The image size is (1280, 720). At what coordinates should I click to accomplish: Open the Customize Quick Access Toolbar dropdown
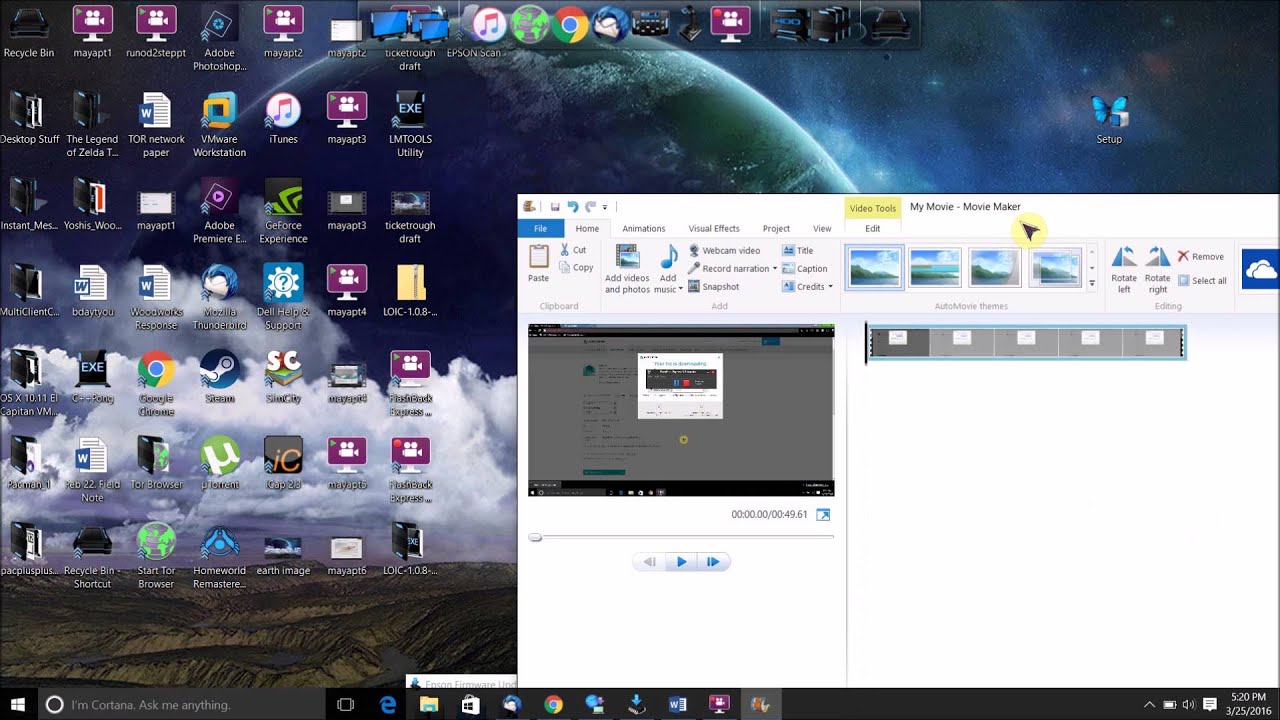[x=605, y=207]
